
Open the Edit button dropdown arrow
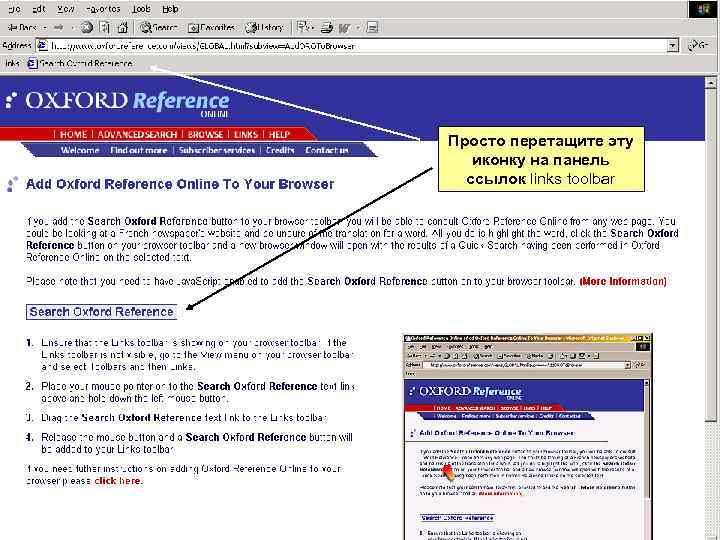click(x=358, y=28)
